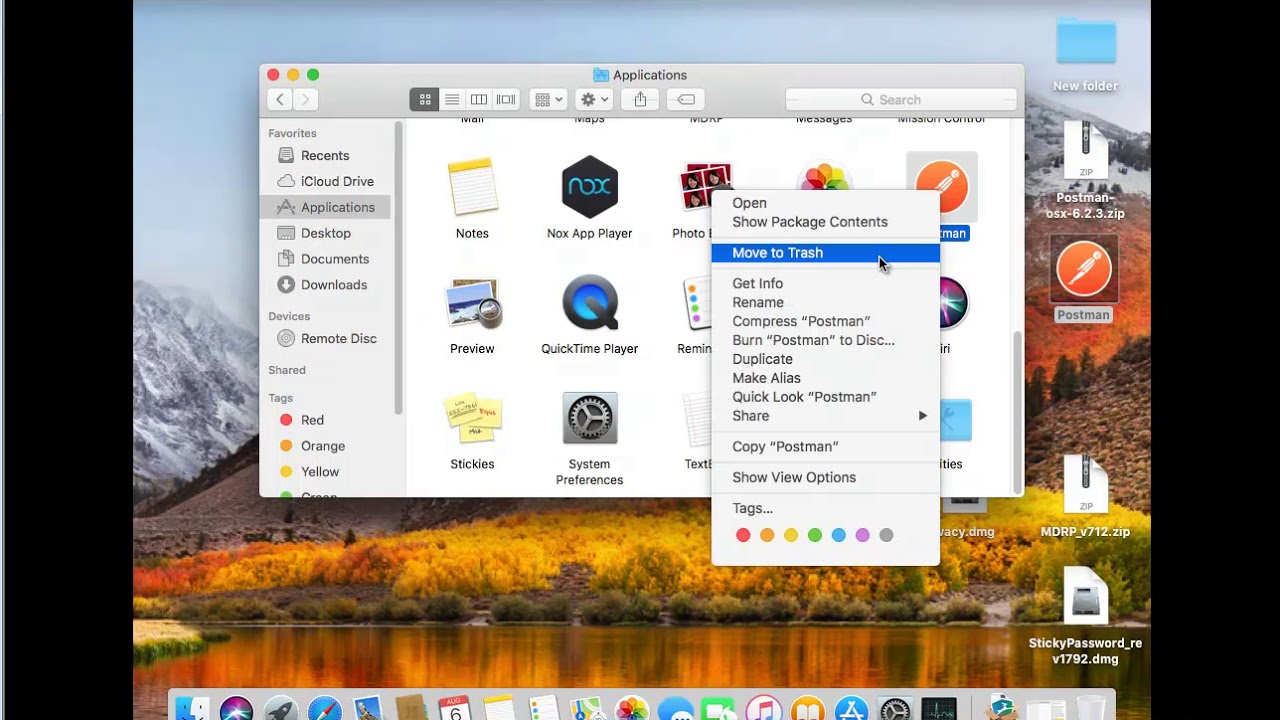This screenshot has width=1280, height=720.
Task: Apply the purple tag dot in menu
Action: click(x=863, y=536)
